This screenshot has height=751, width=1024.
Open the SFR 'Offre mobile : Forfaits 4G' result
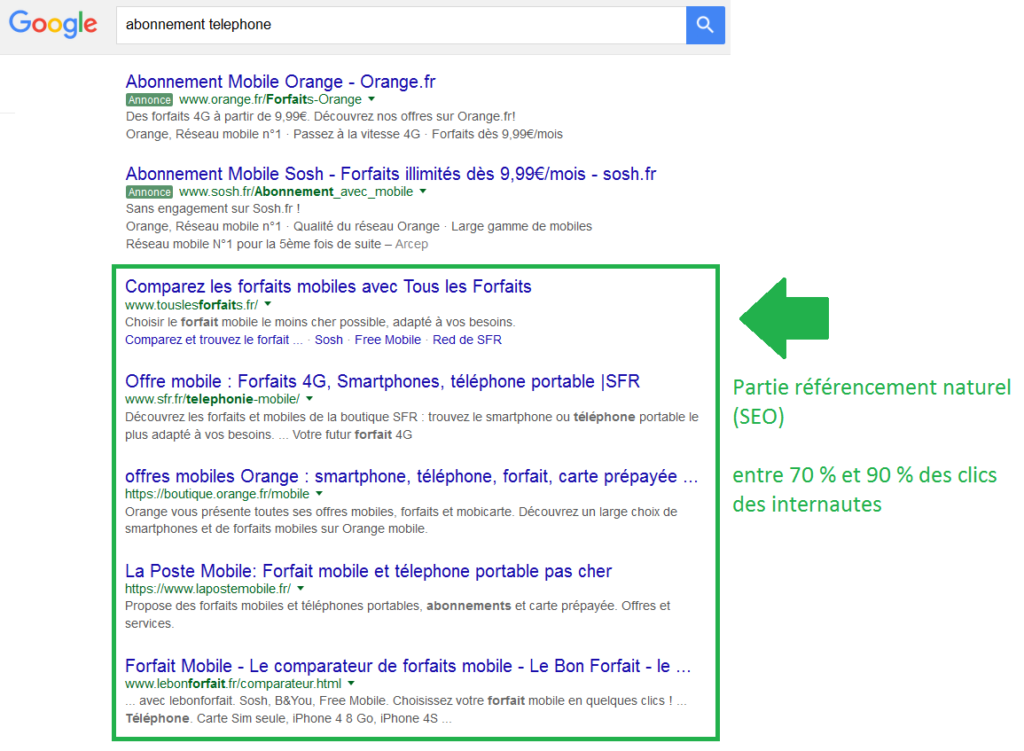coord(382,381)
